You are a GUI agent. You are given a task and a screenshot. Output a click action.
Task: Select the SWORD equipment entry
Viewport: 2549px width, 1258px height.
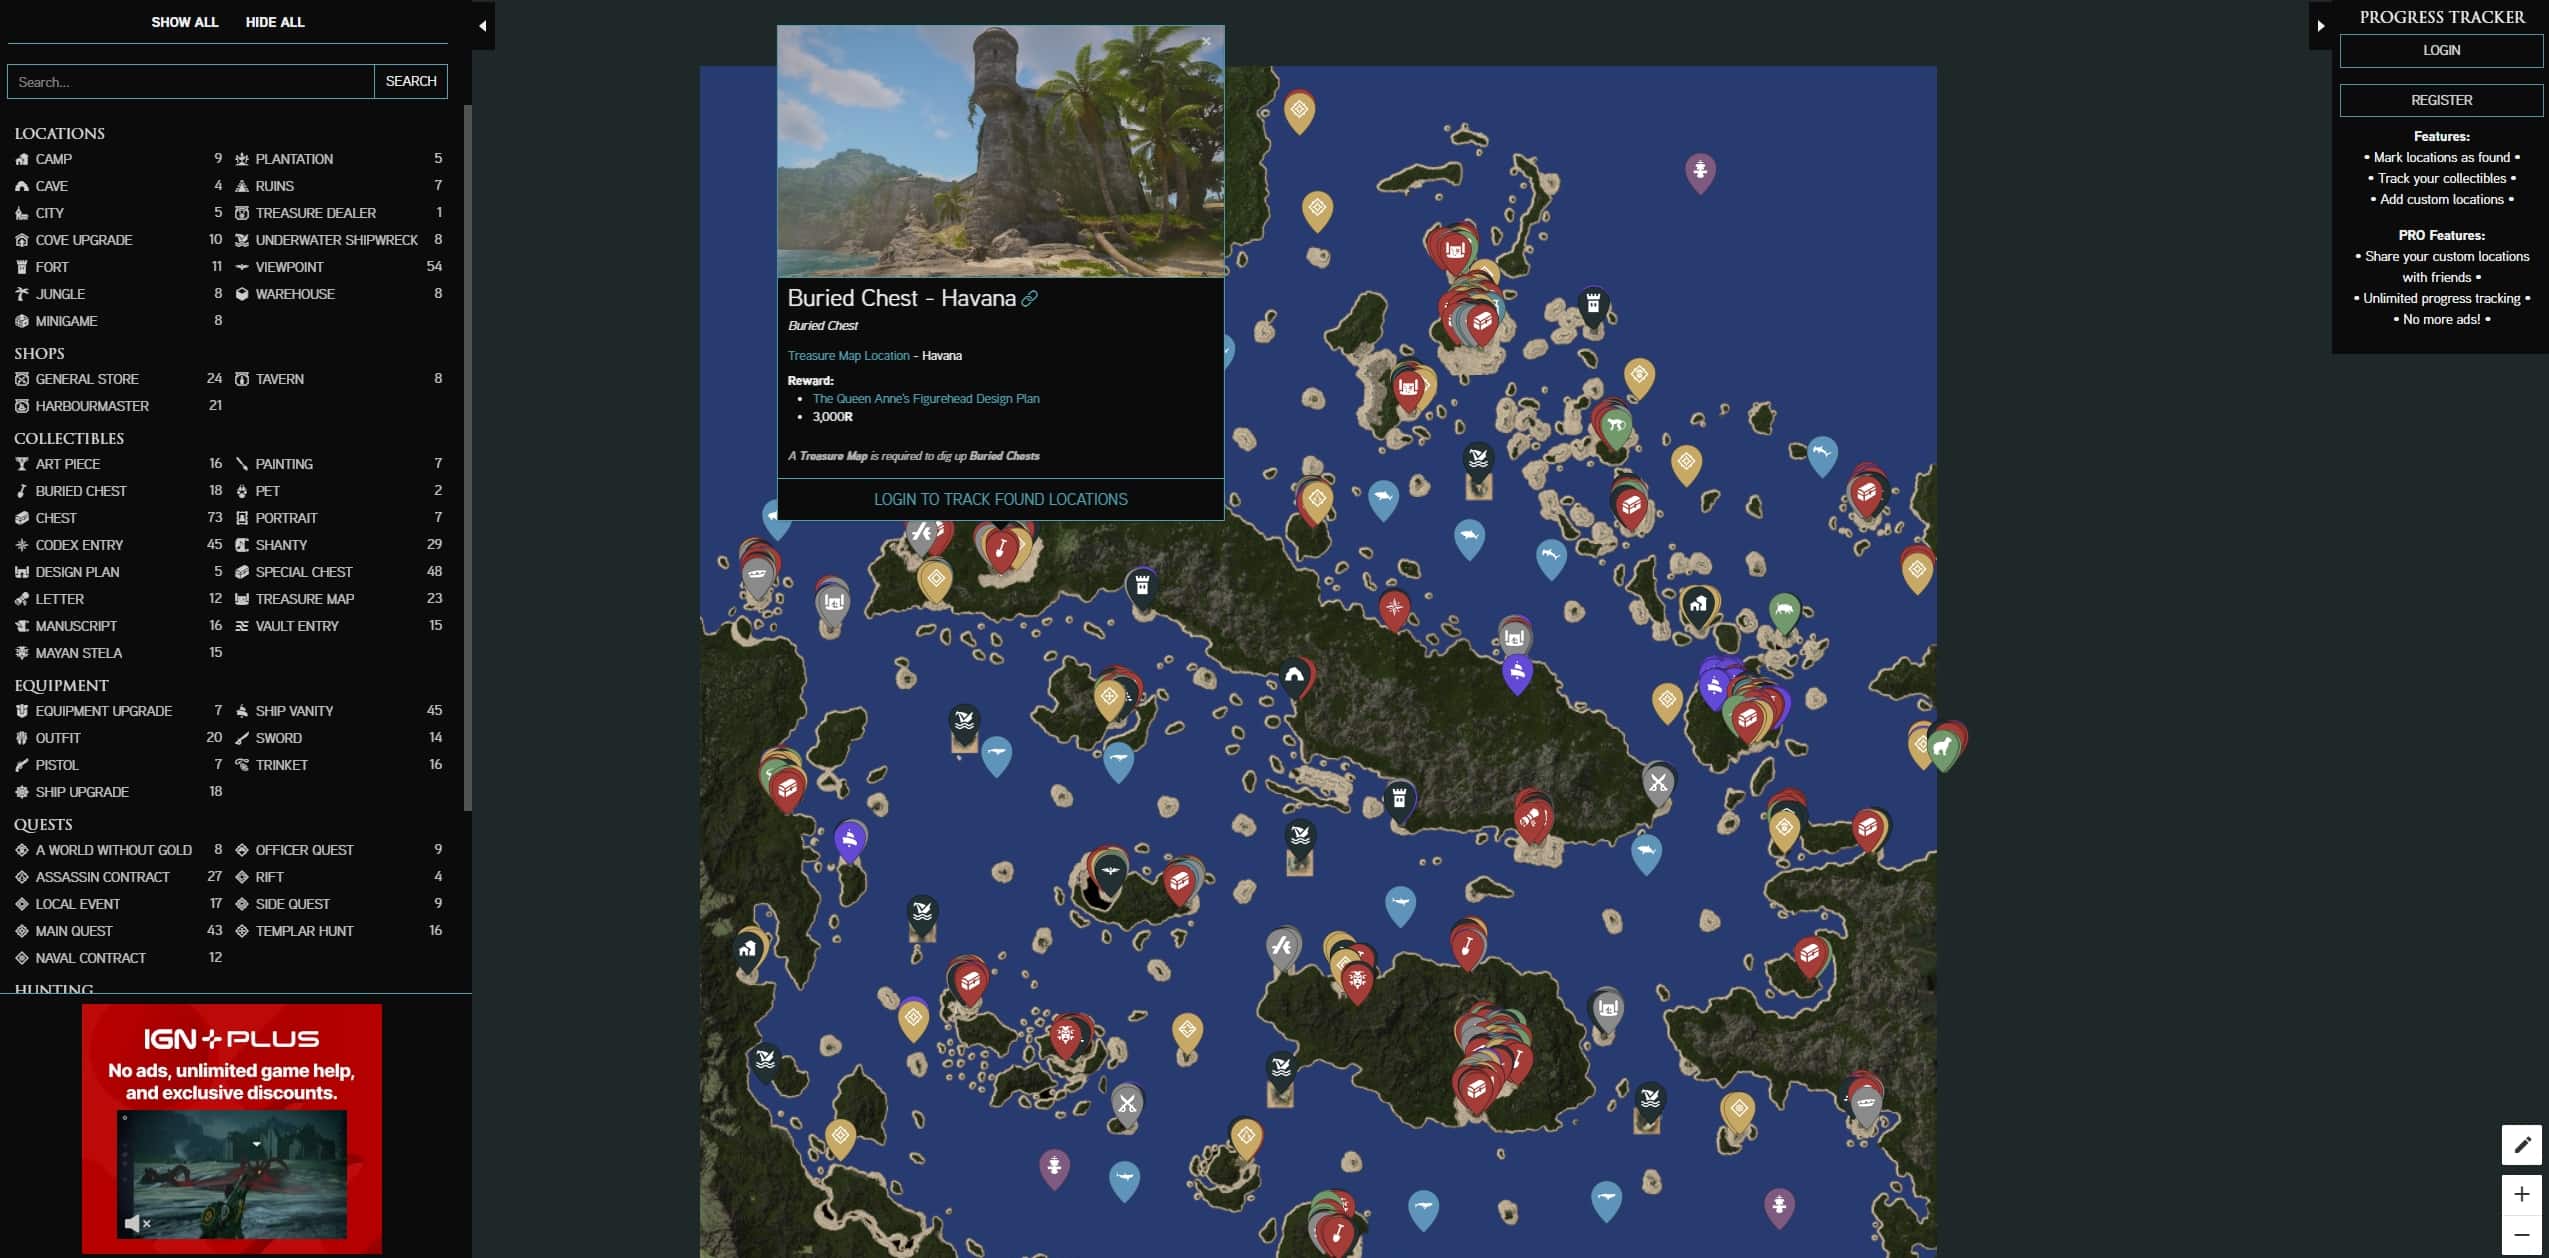click(x=338, y=738)
